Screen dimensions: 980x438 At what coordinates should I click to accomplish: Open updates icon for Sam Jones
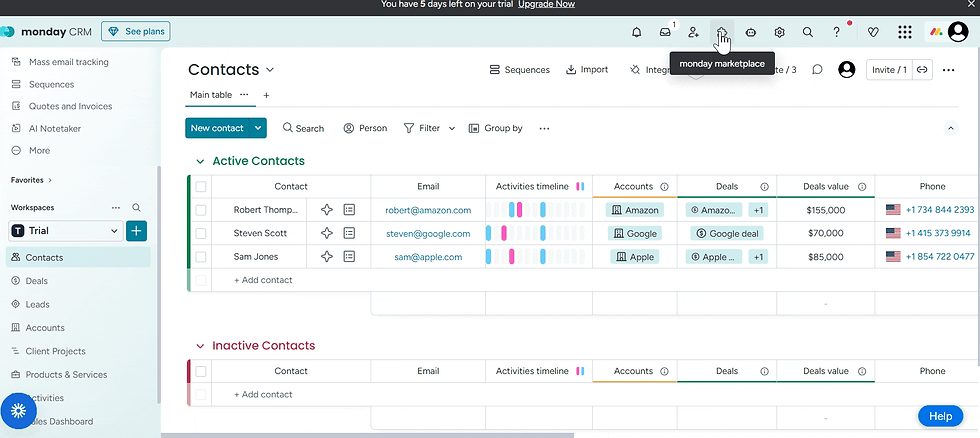point(349,256)
